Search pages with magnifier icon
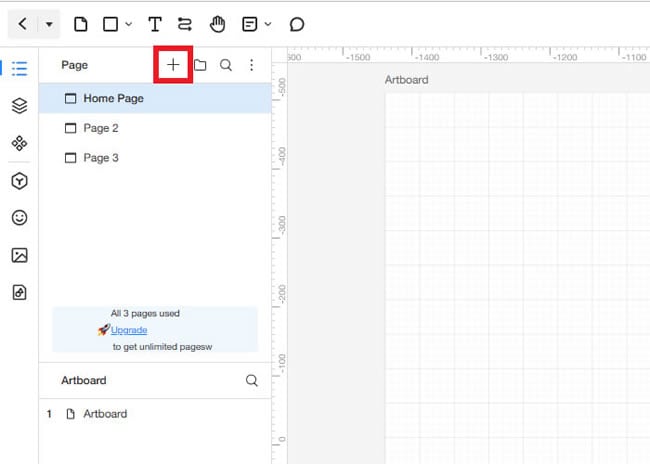Image resolution: width=650 pixels, height=464 pixels. pyautogui.click(x=226, y=65)
